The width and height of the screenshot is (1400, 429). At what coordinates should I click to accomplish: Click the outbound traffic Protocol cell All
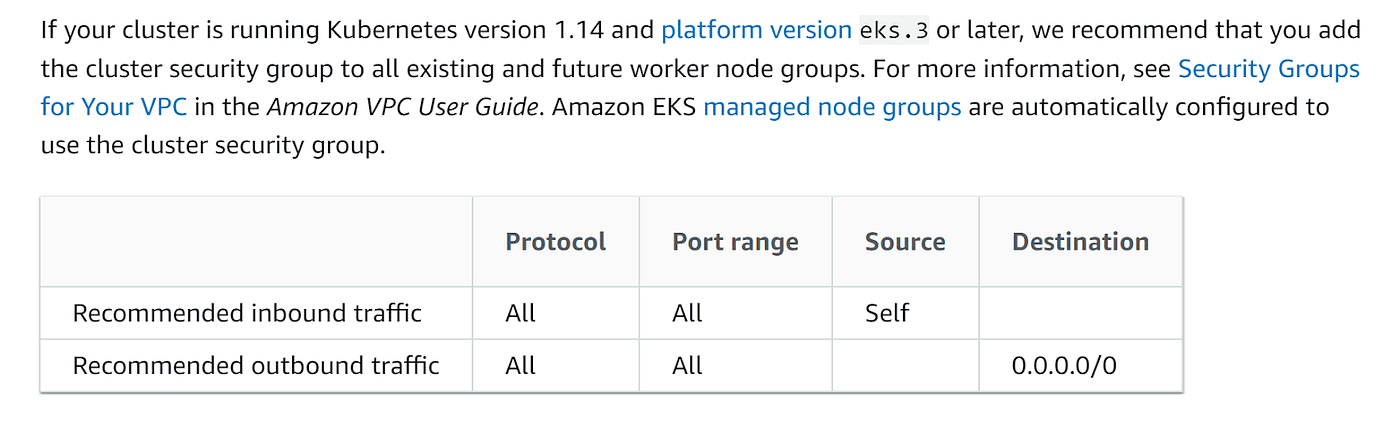[521, 366]
